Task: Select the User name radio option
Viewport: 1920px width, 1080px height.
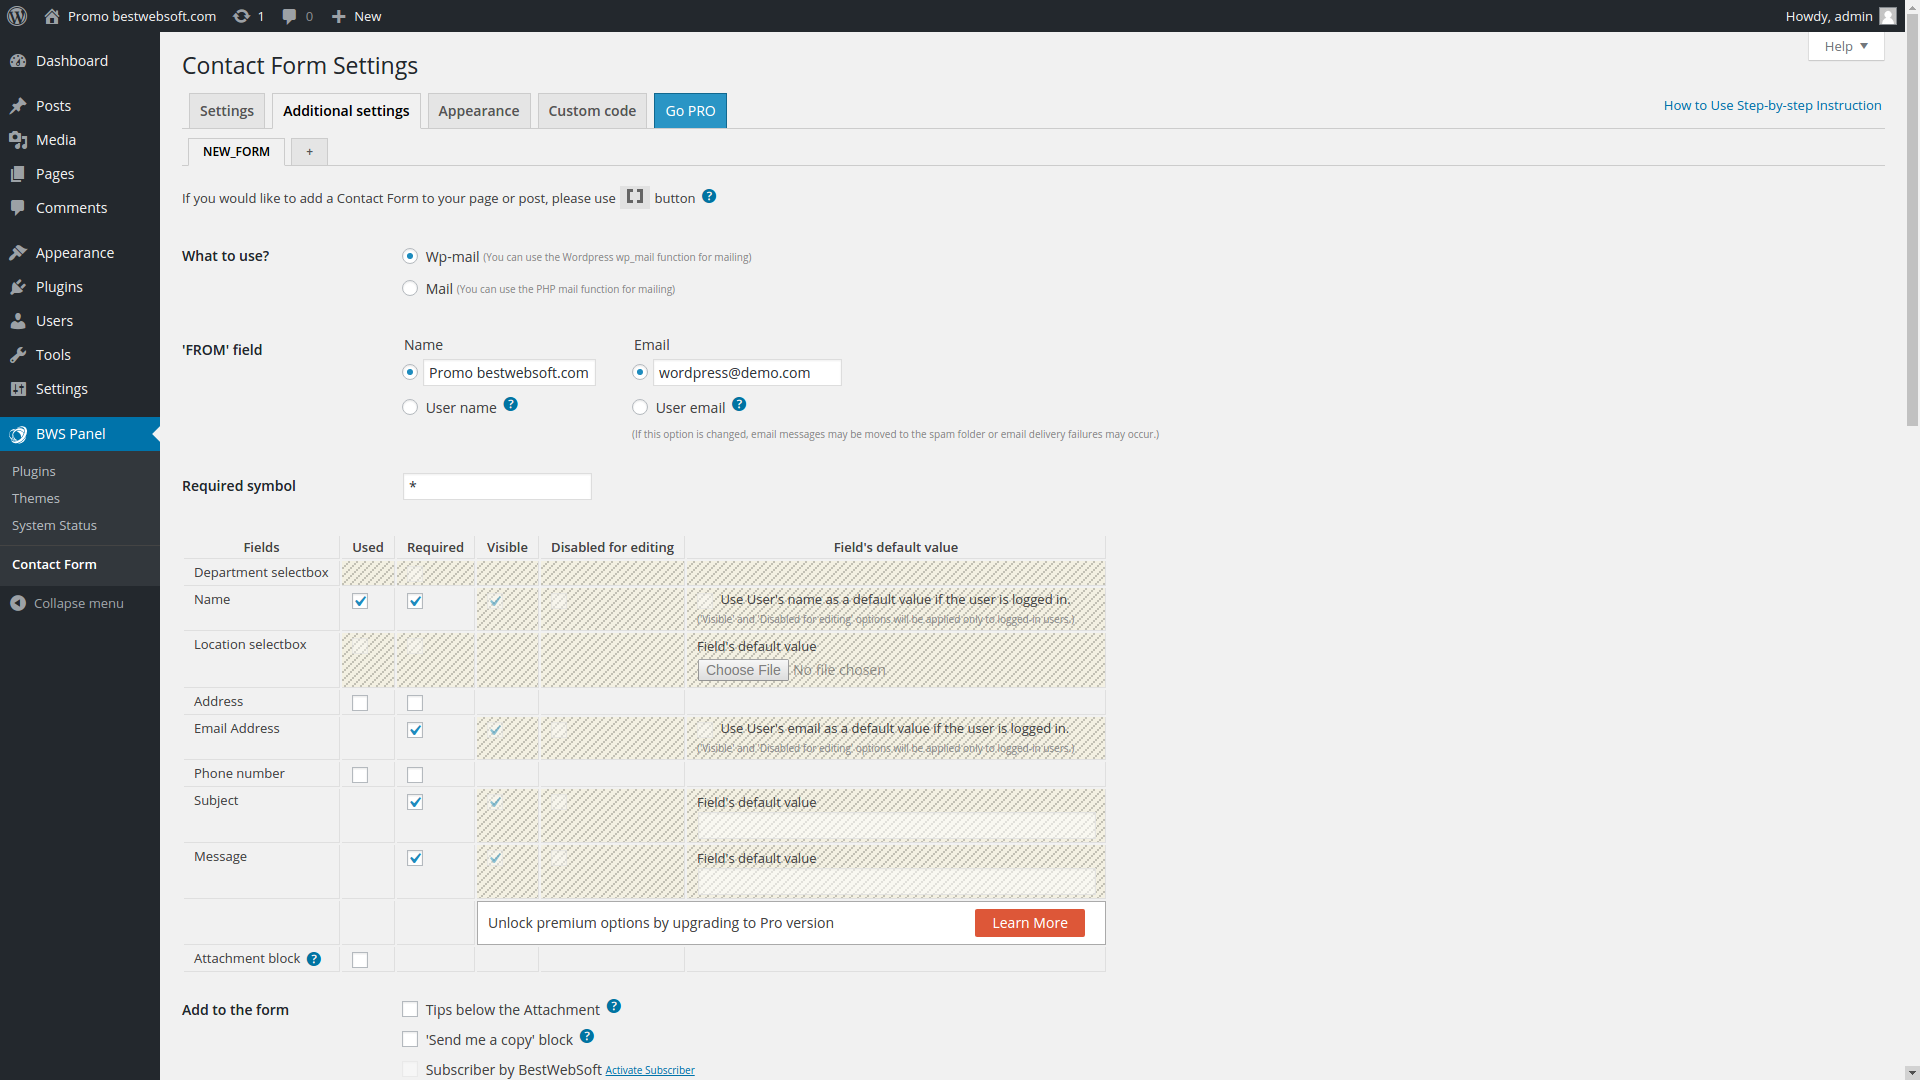Action: pyautogui.click(x=410, y=407)
